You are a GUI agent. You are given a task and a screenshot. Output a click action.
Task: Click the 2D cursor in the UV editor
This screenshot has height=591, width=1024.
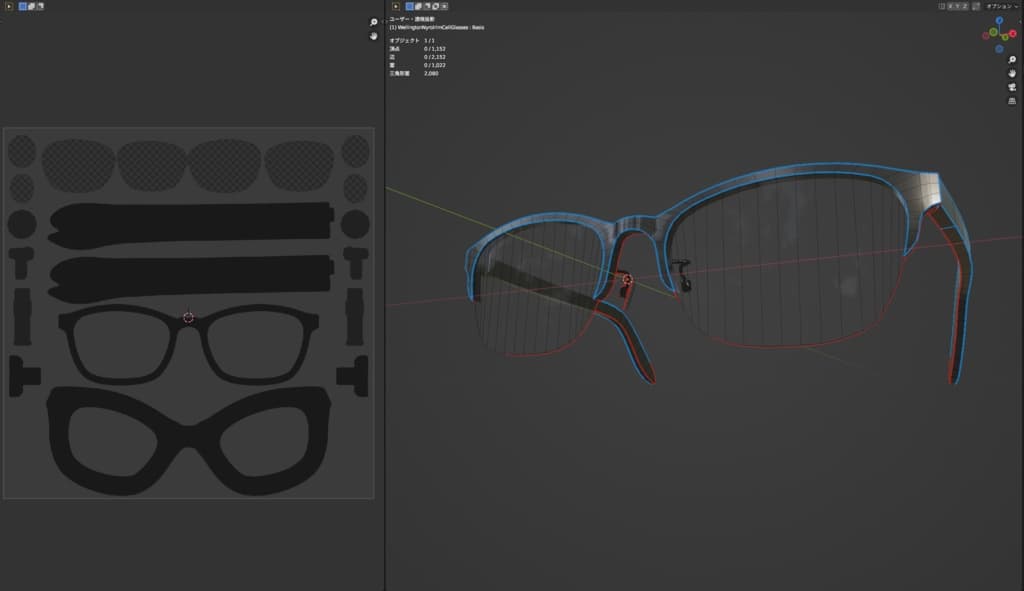tap(188, 317)
